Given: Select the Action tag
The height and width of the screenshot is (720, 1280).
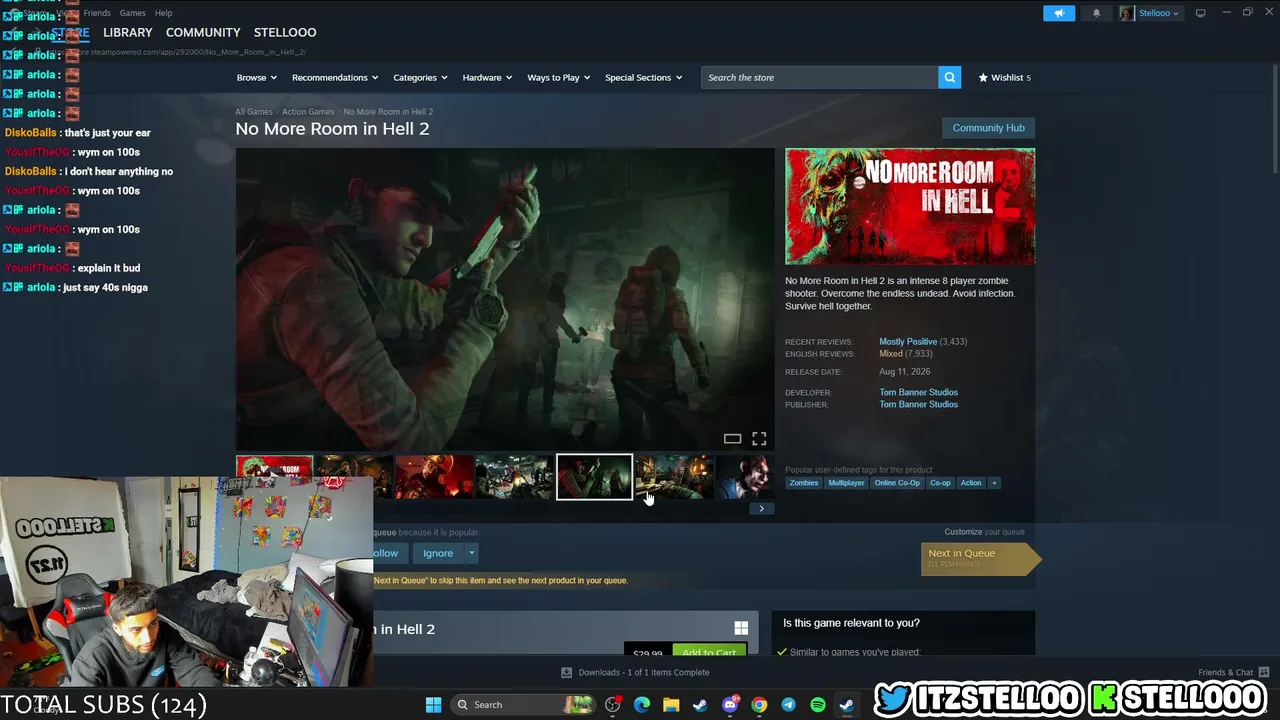Looking at the screenshot, I should coord(971,483).
